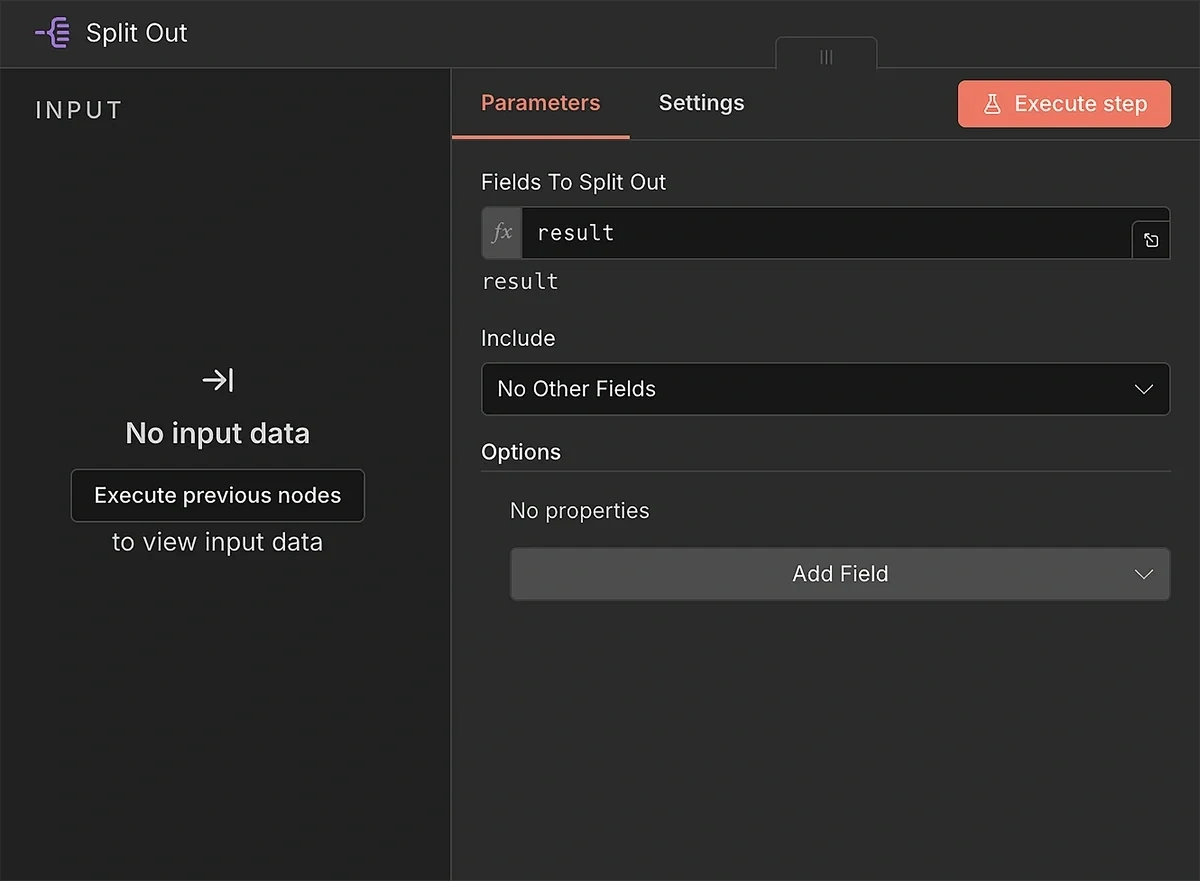Click the flask icon inside Execute step

coord(991,103)
